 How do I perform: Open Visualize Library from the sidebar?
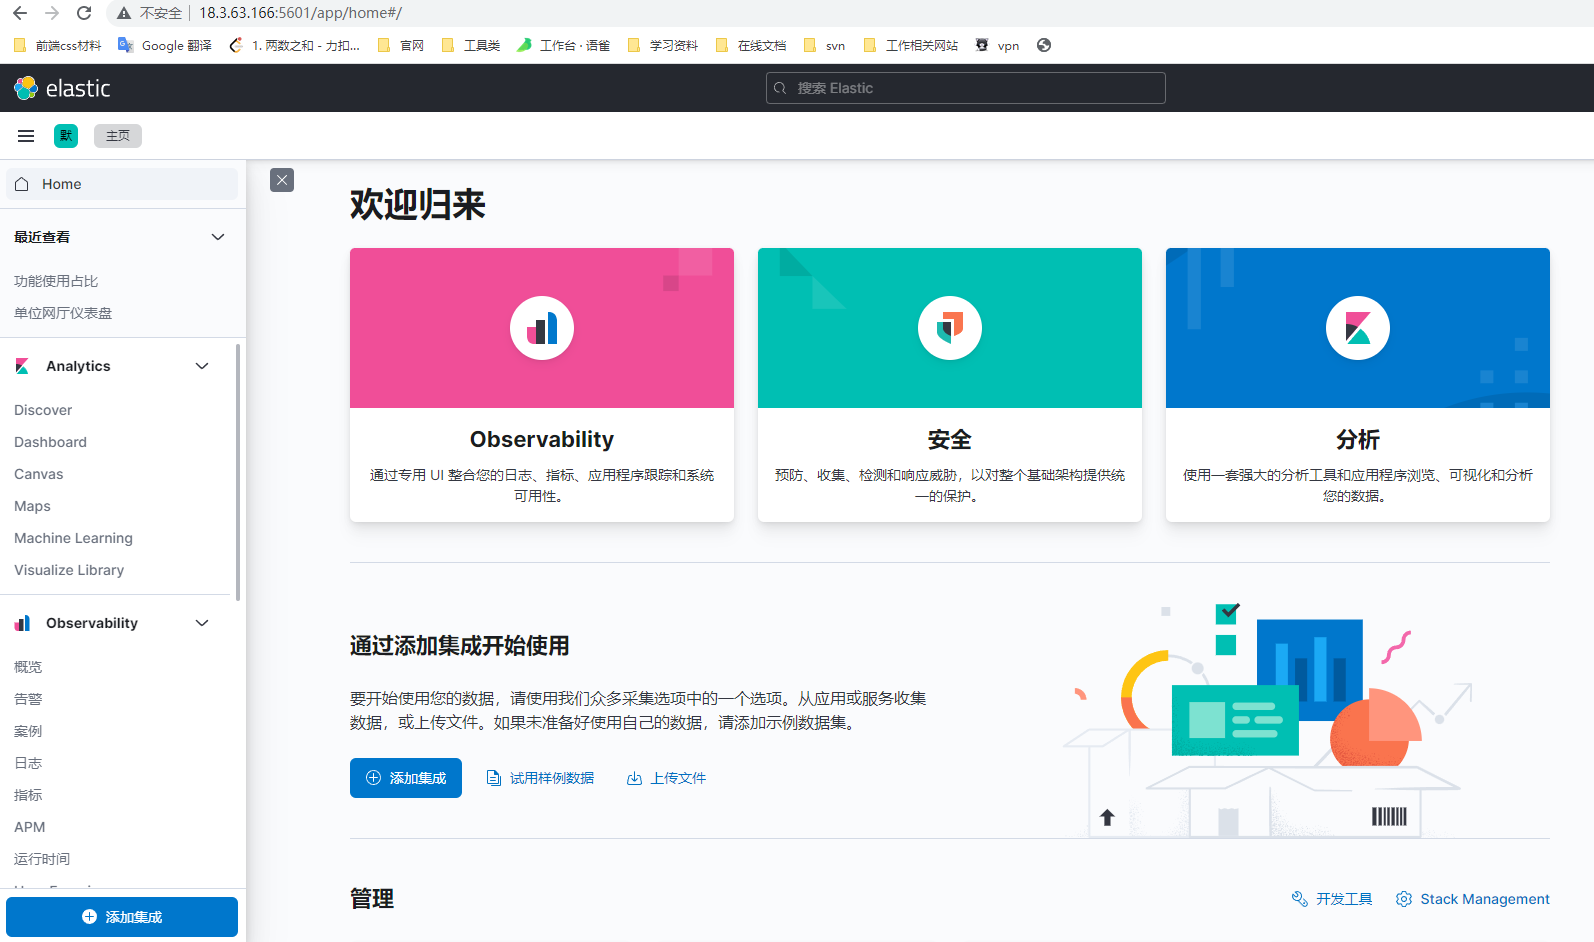(x=69, y=570)
